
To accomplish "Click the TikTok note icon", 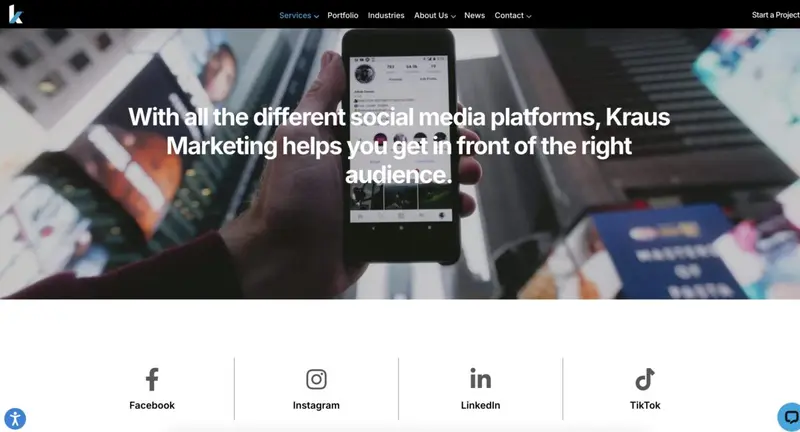I will pos(645,379).
